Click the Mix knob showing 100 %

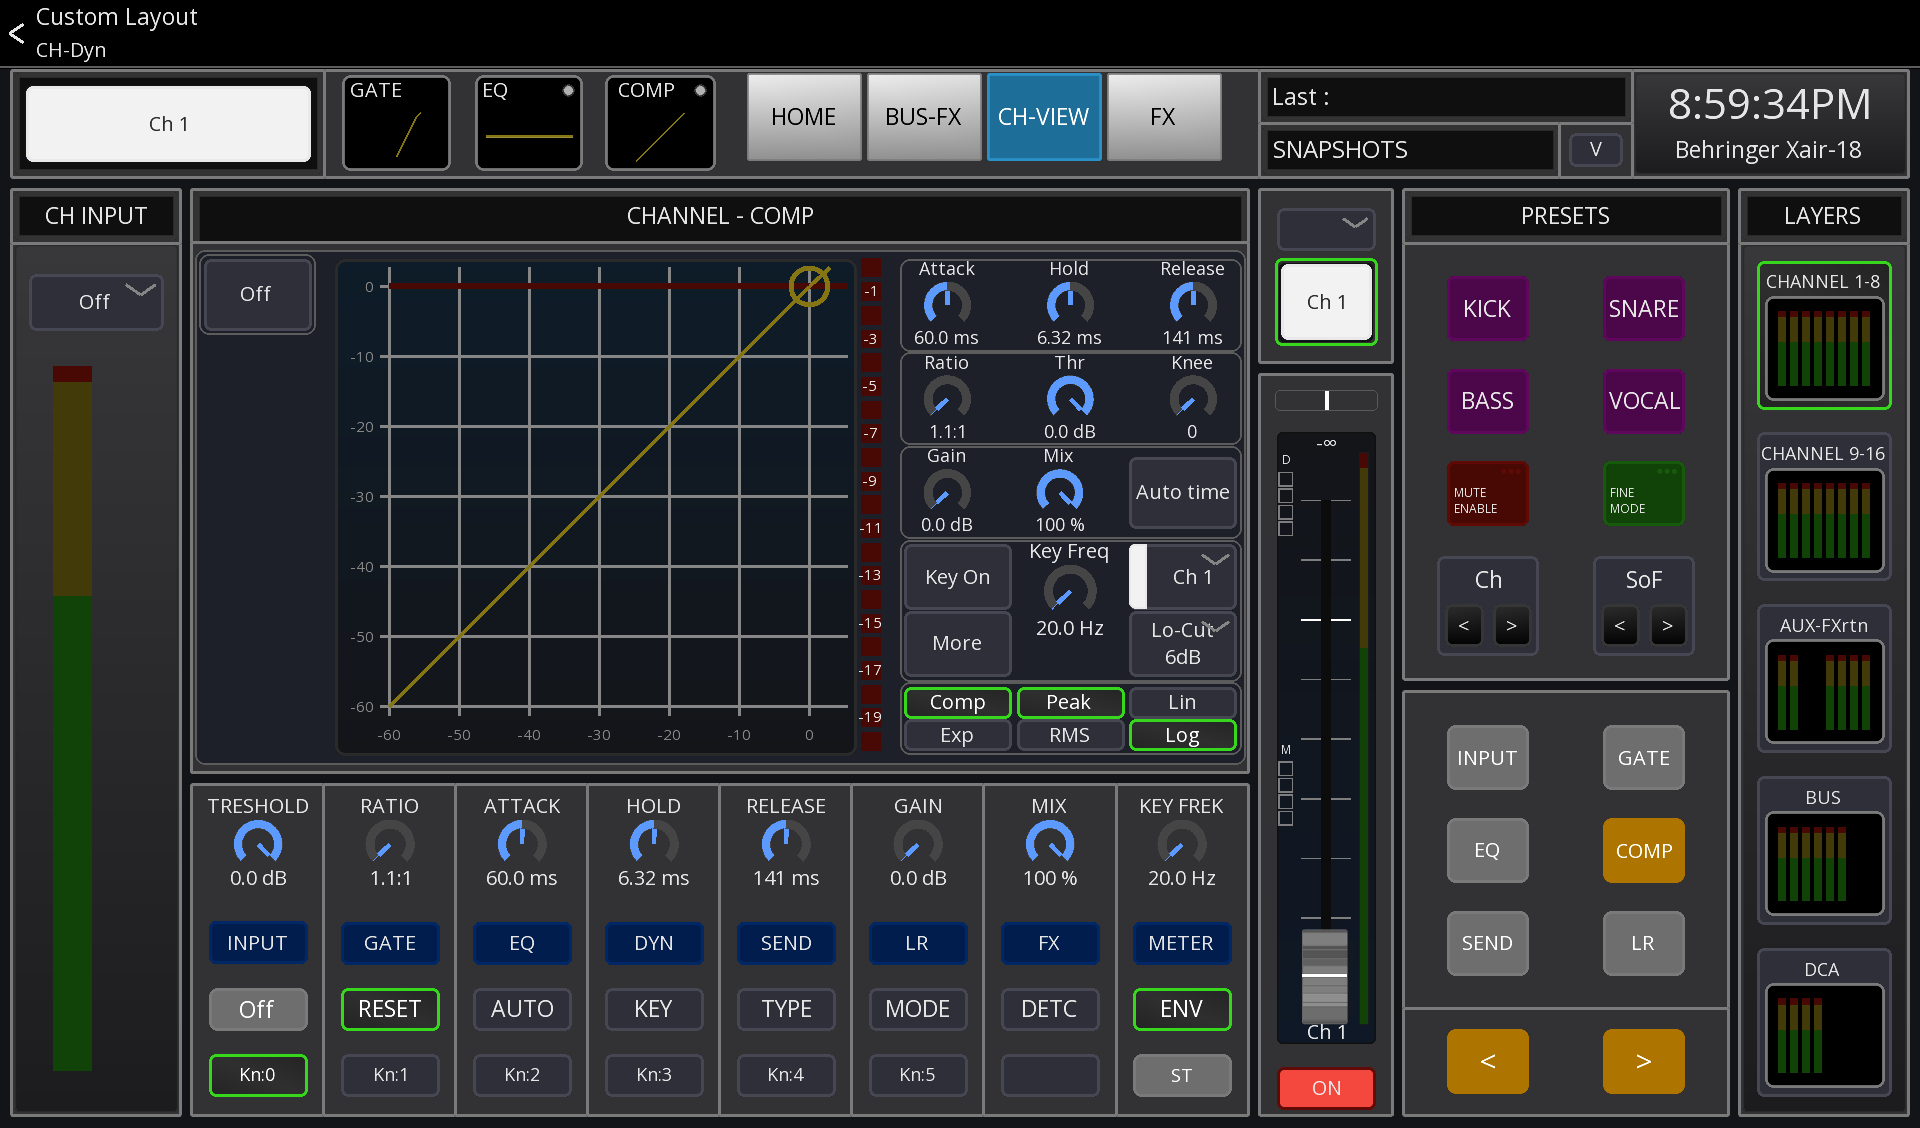[x=1059, y=491]
